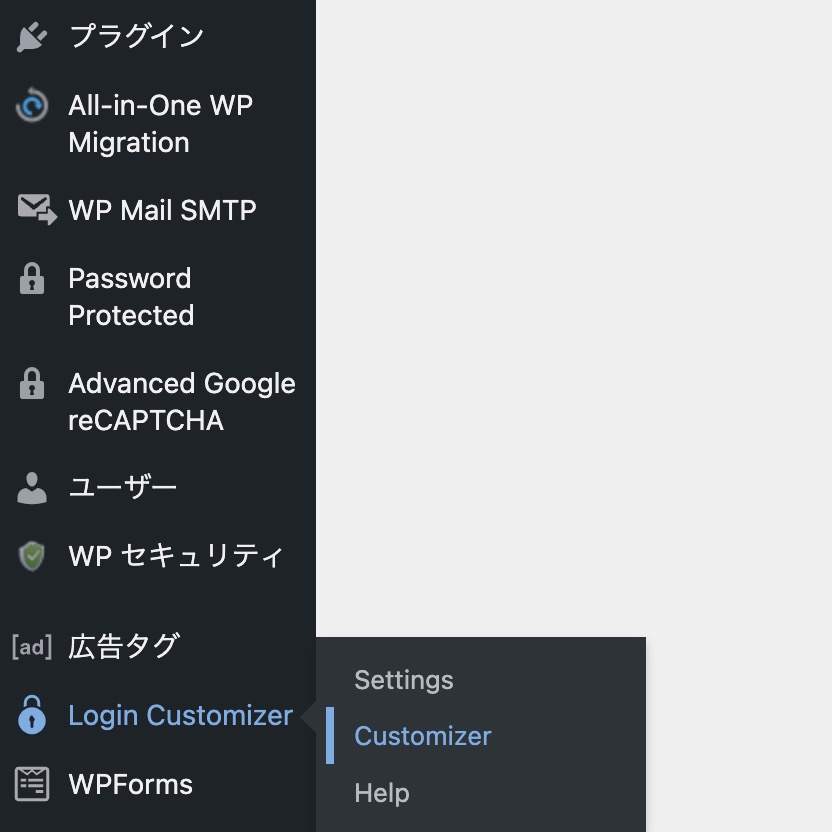Image resolution: width=832 pixels, height=832 pixels.
Task: Choose Settings in the Login Customizer submenu
Action: point(404,680)
